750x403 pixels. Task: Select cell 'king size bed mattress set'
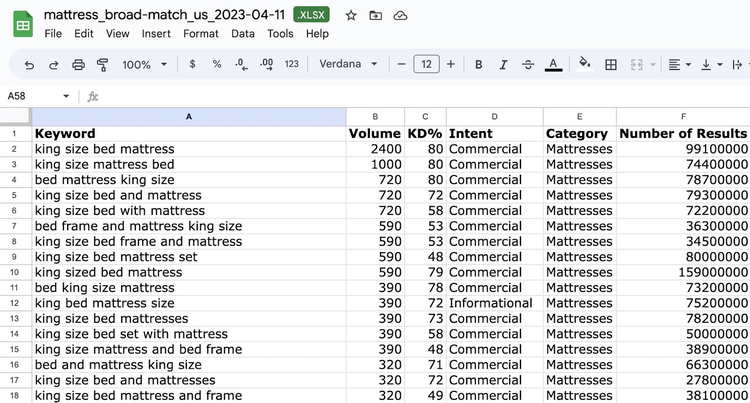(189, 257)
